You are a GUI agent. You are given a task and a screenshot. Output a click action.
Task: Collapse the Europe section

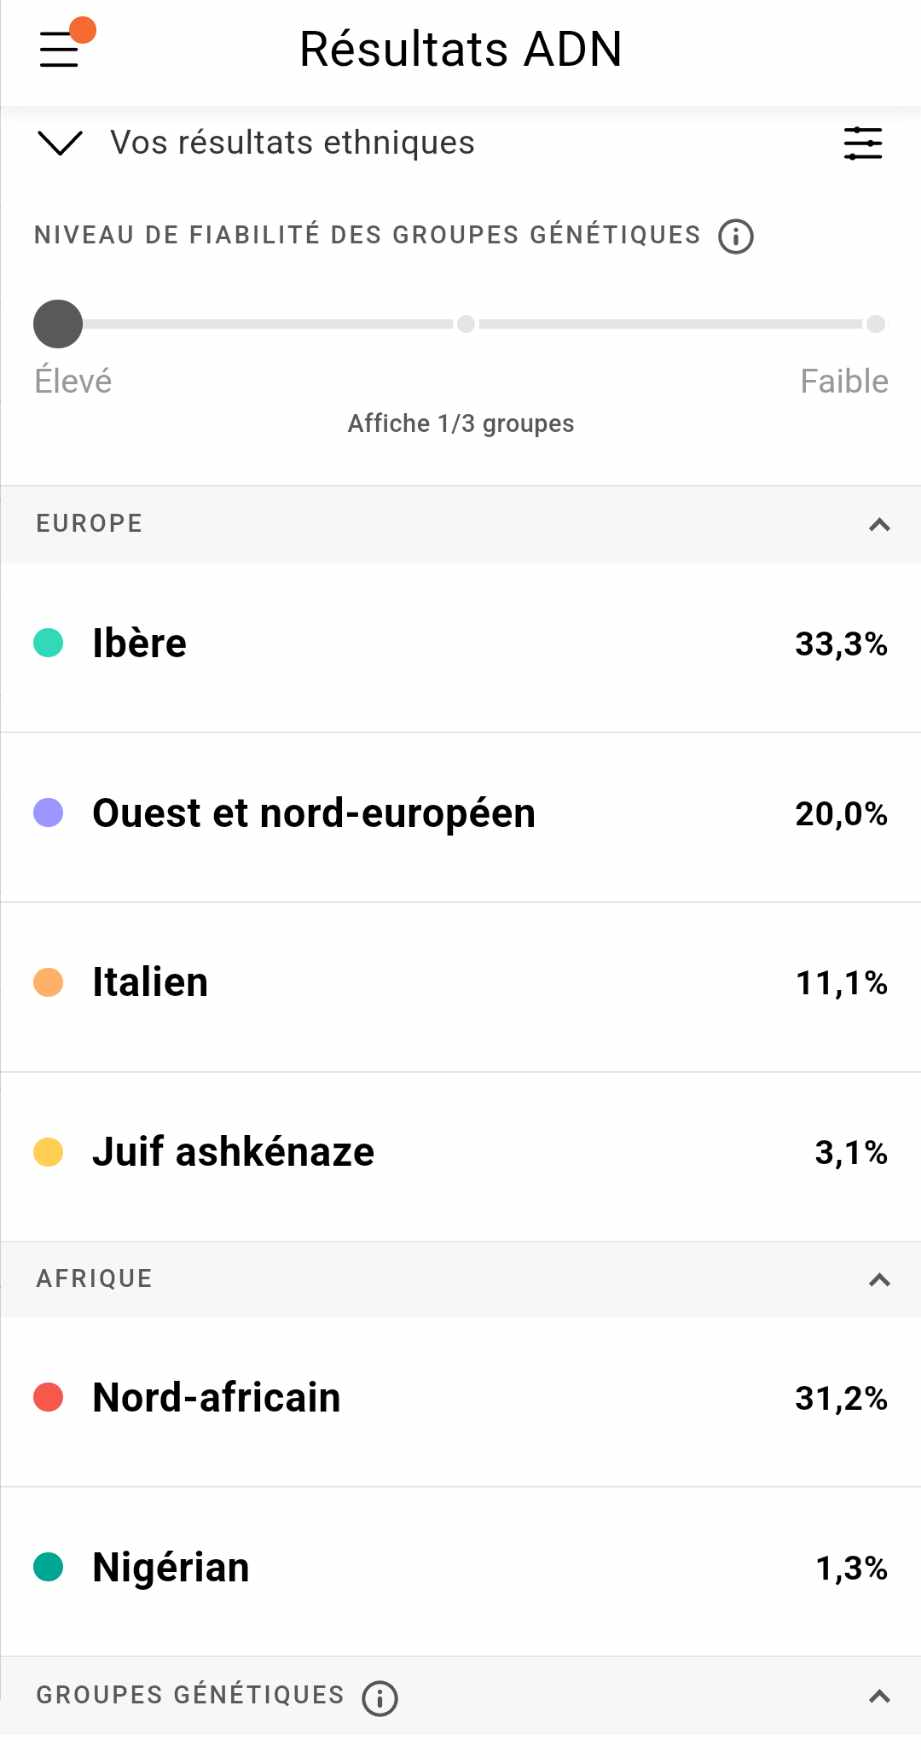(x=879, y=525)
